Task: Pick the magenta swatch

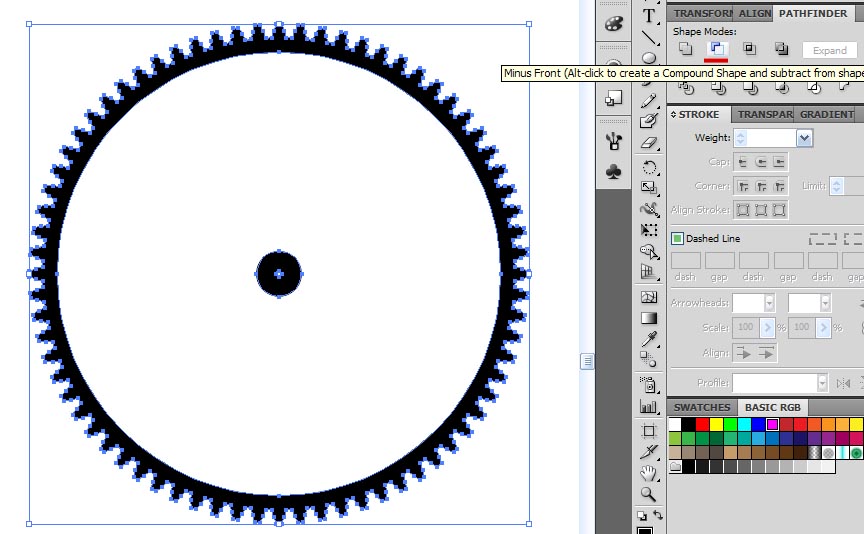Action: (x=772, y=424)
